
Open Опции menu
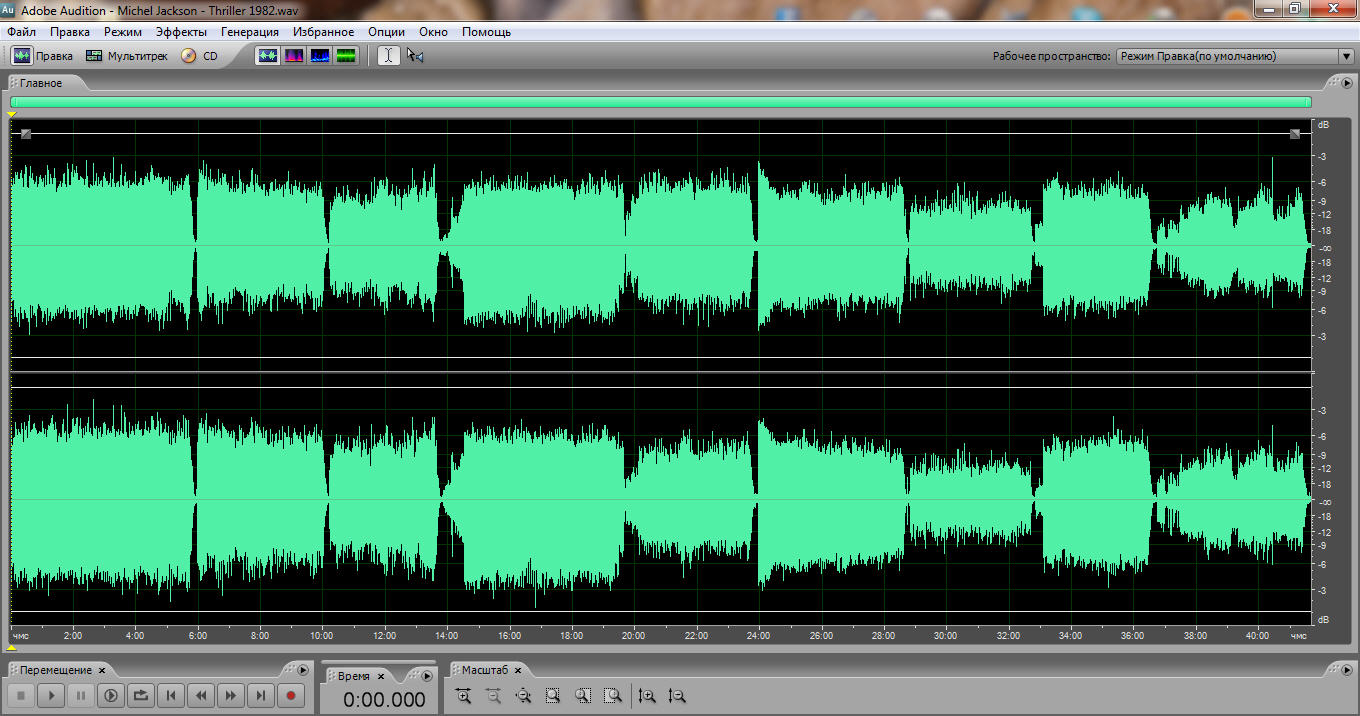pos(387,32)
